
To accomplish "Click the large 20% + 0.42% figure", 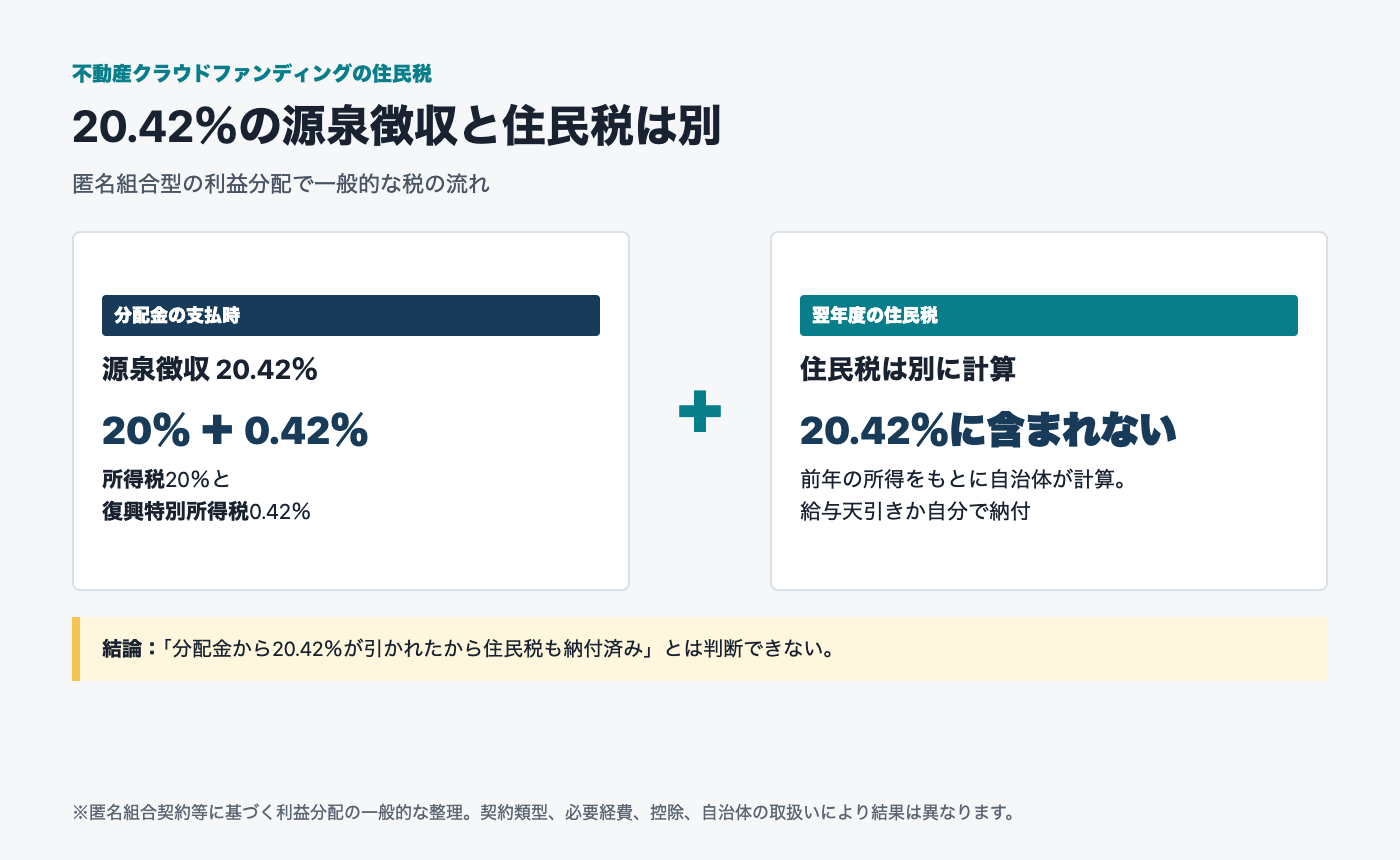I will pyautogui.click(x=235, y=430).
